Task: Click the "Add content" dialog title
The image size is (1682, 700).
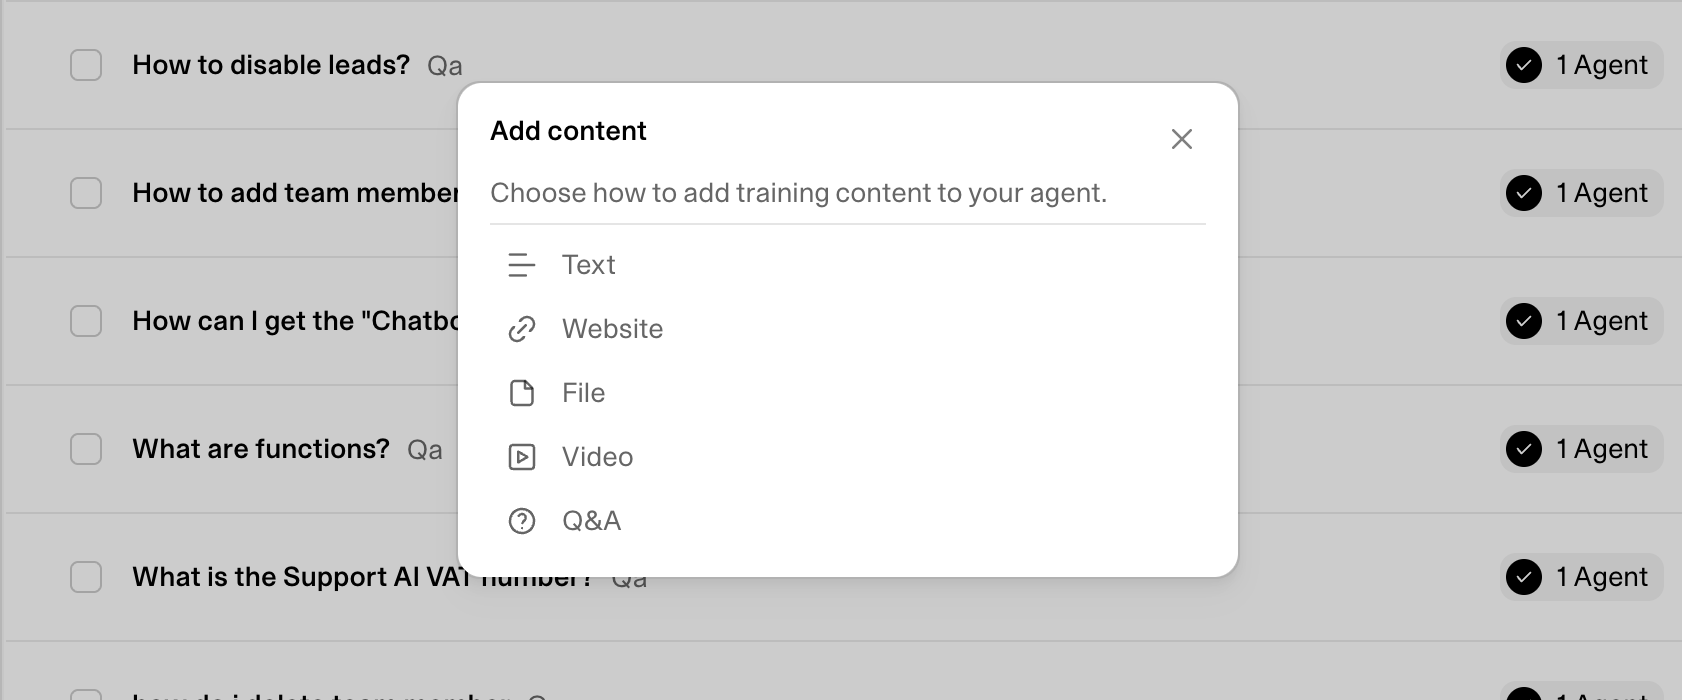Action: coord(568,131)
